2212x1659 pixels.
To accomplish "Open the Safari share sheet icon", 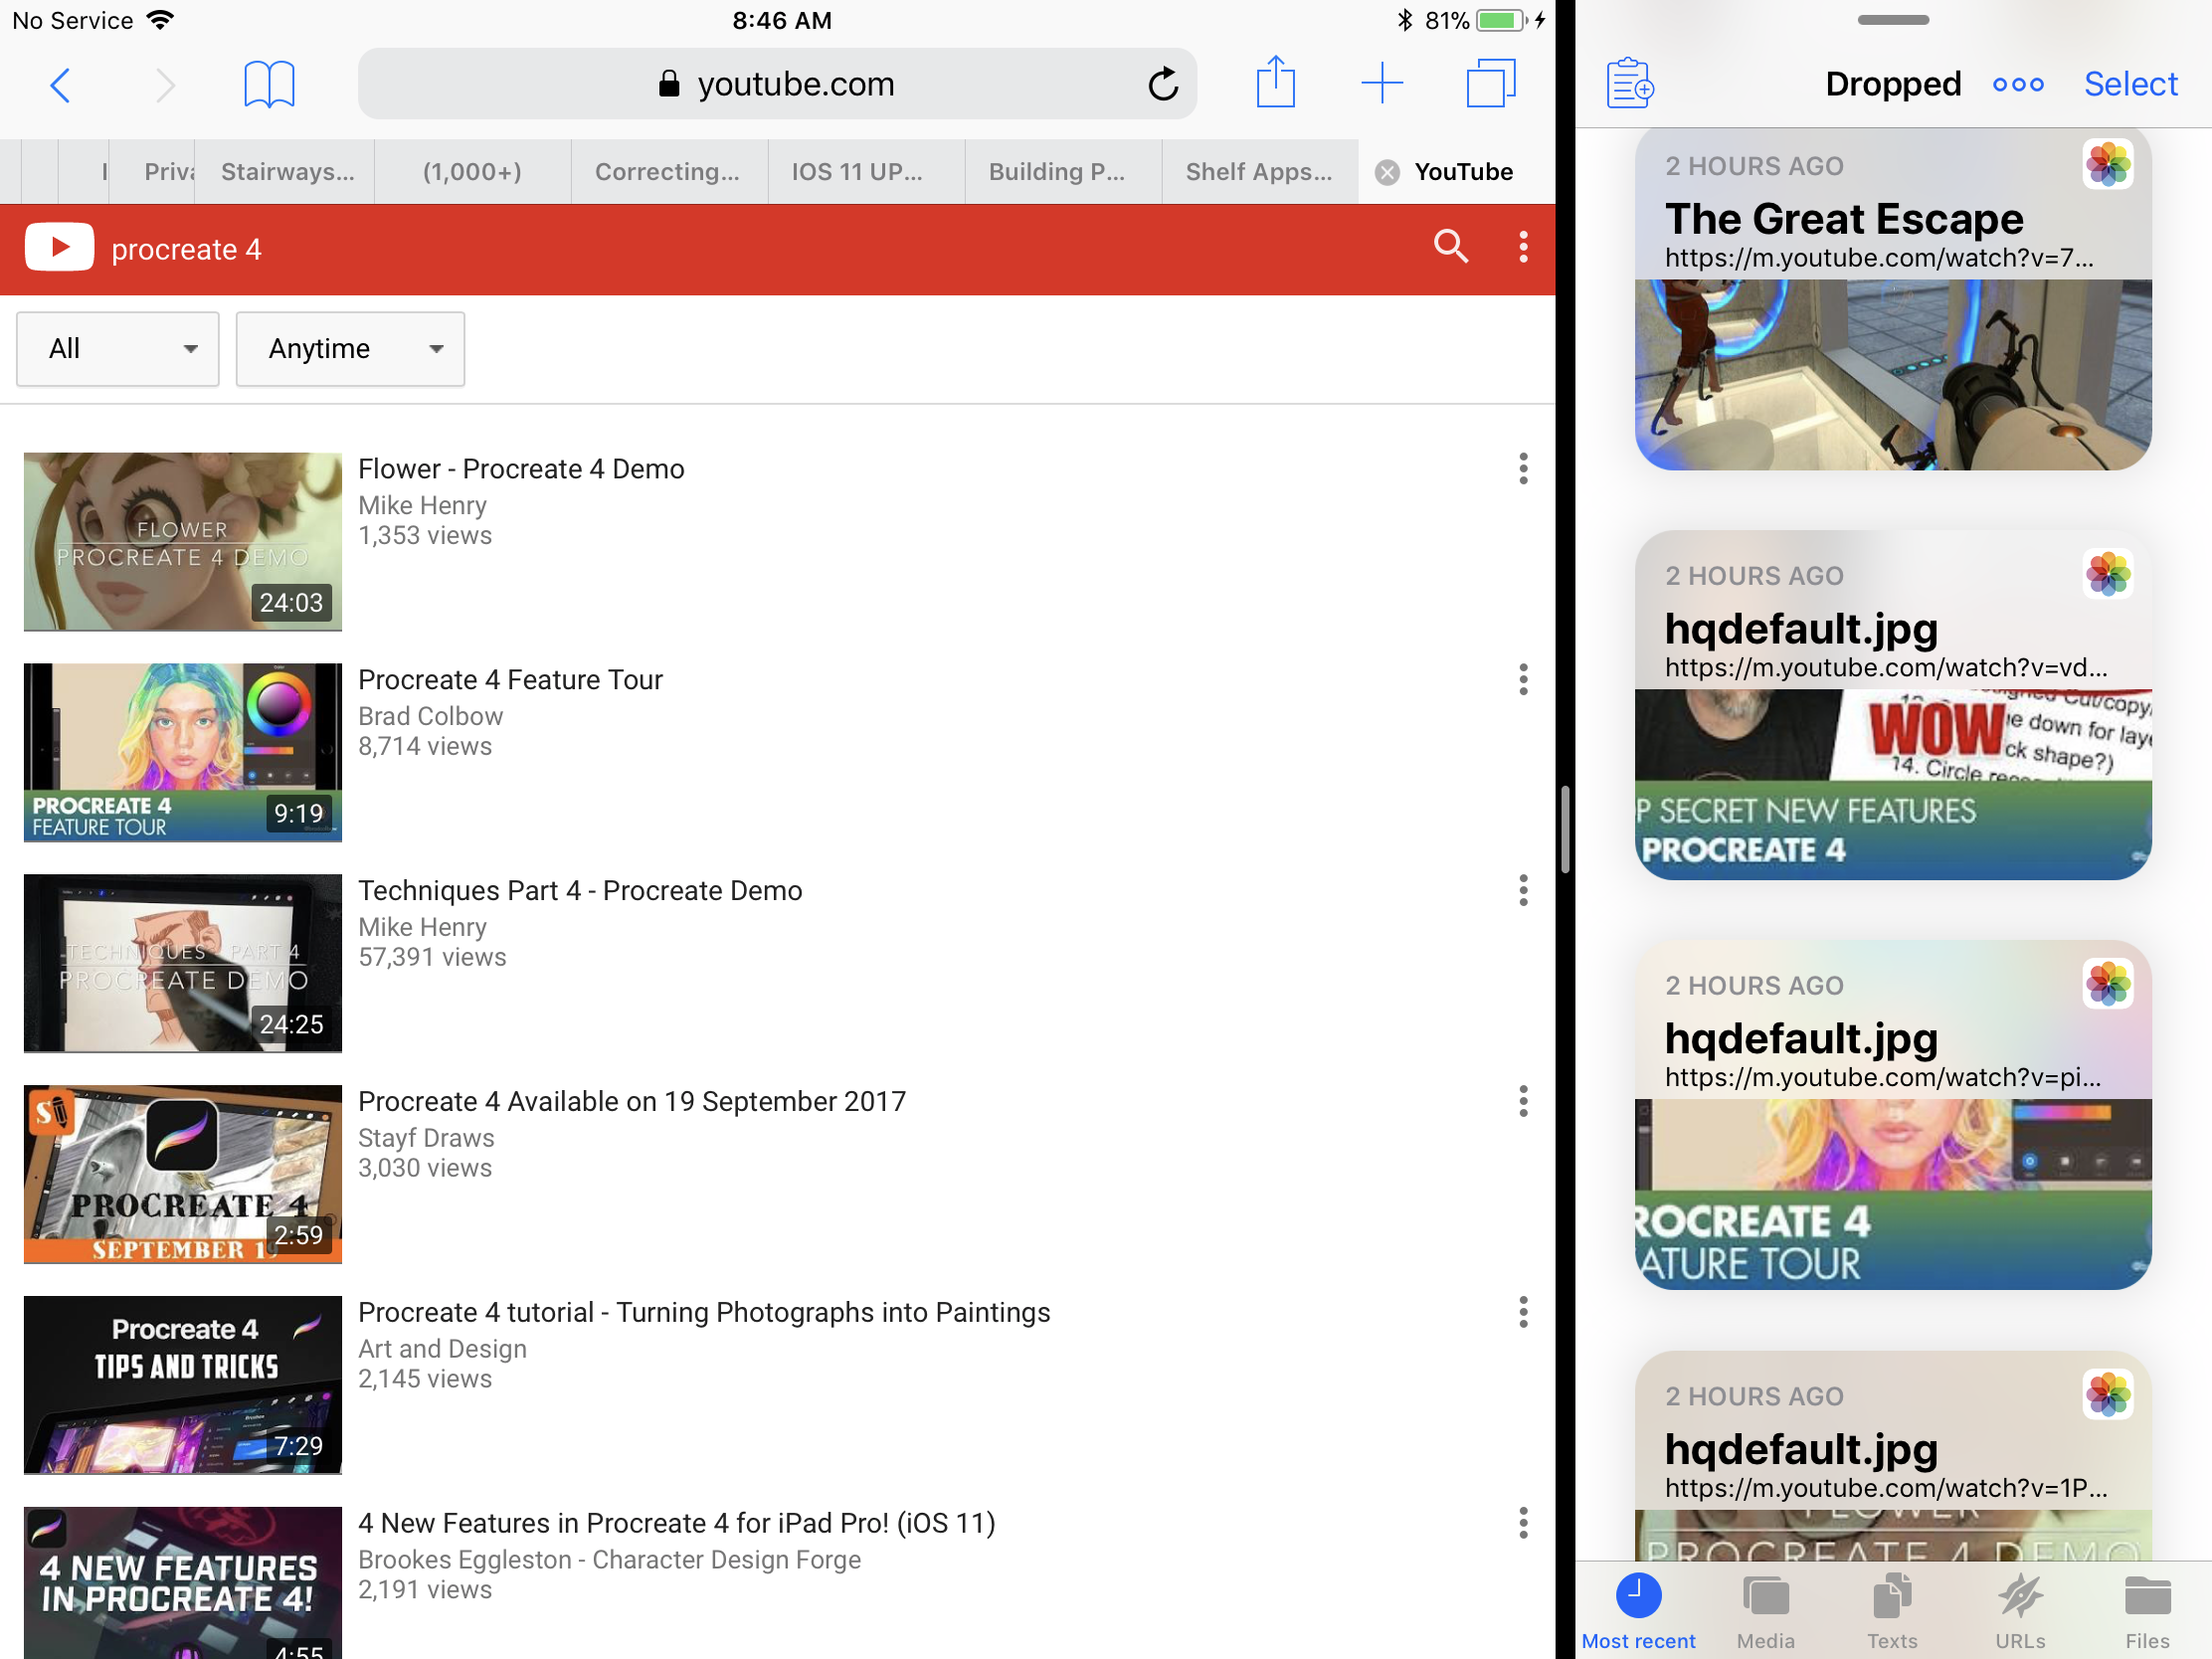I will pyautogui.click(x=1275, y=82).
